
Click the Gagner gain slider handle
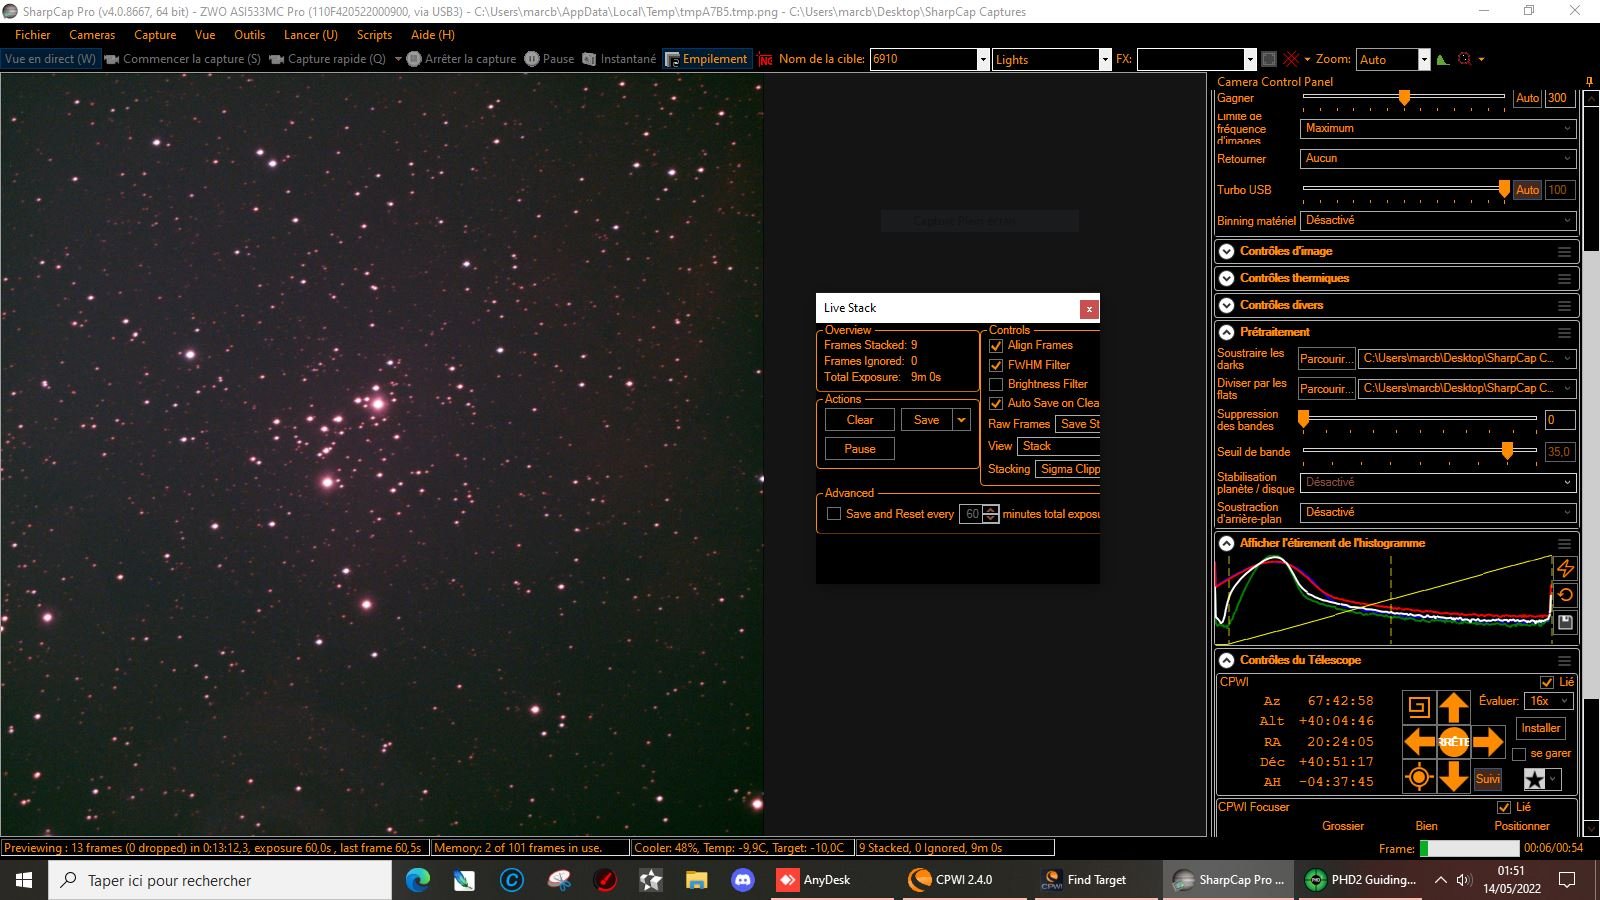point(1404,98)
